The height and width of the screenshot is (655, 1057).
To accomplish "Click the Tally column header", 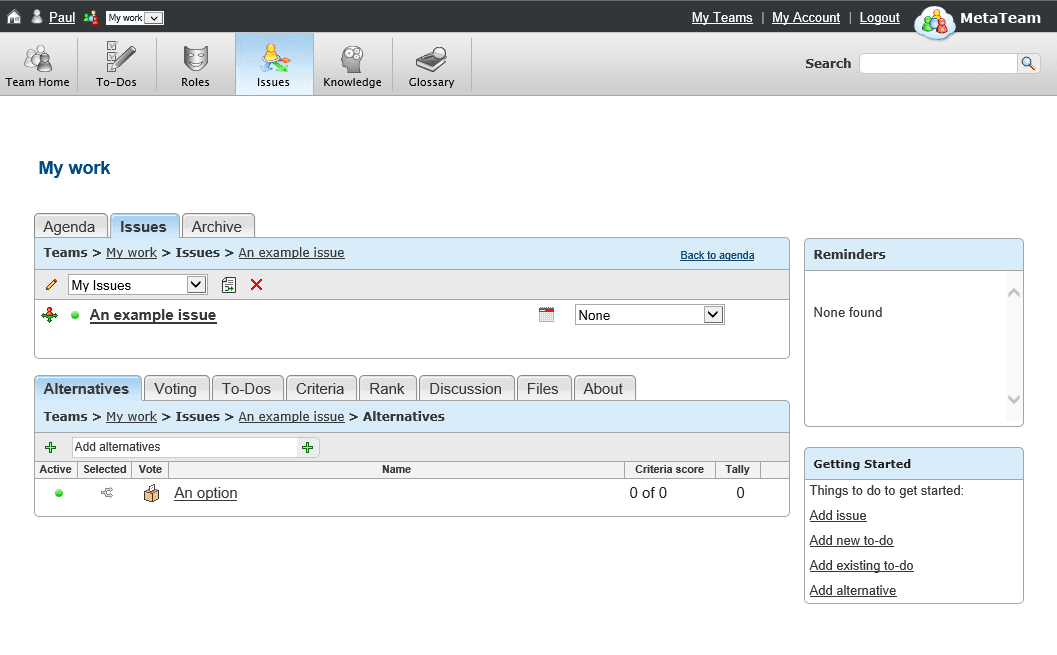I will (x=737, y=470).
